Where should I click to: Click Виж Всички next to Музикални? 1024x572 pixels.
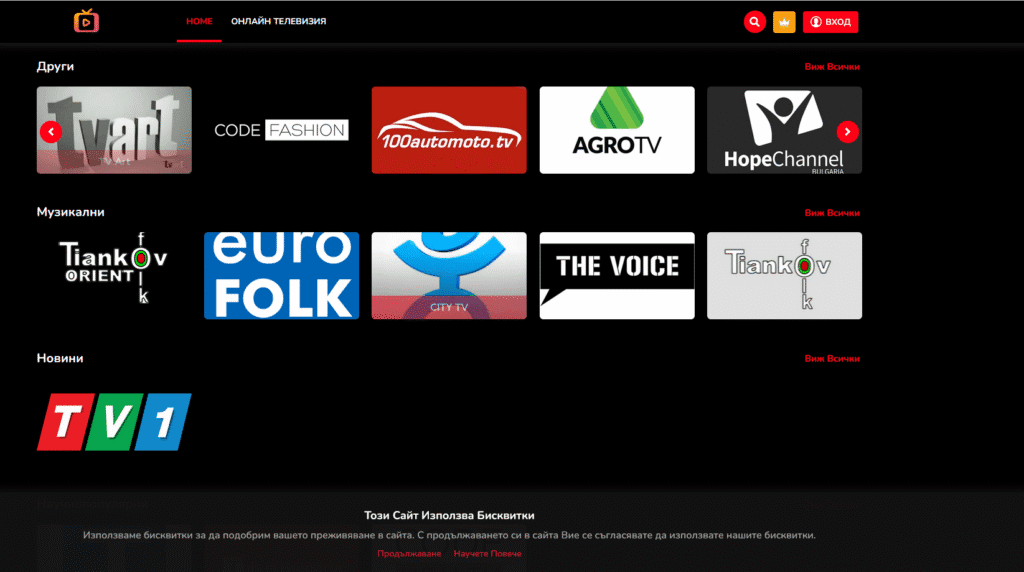tap(831, 213)
